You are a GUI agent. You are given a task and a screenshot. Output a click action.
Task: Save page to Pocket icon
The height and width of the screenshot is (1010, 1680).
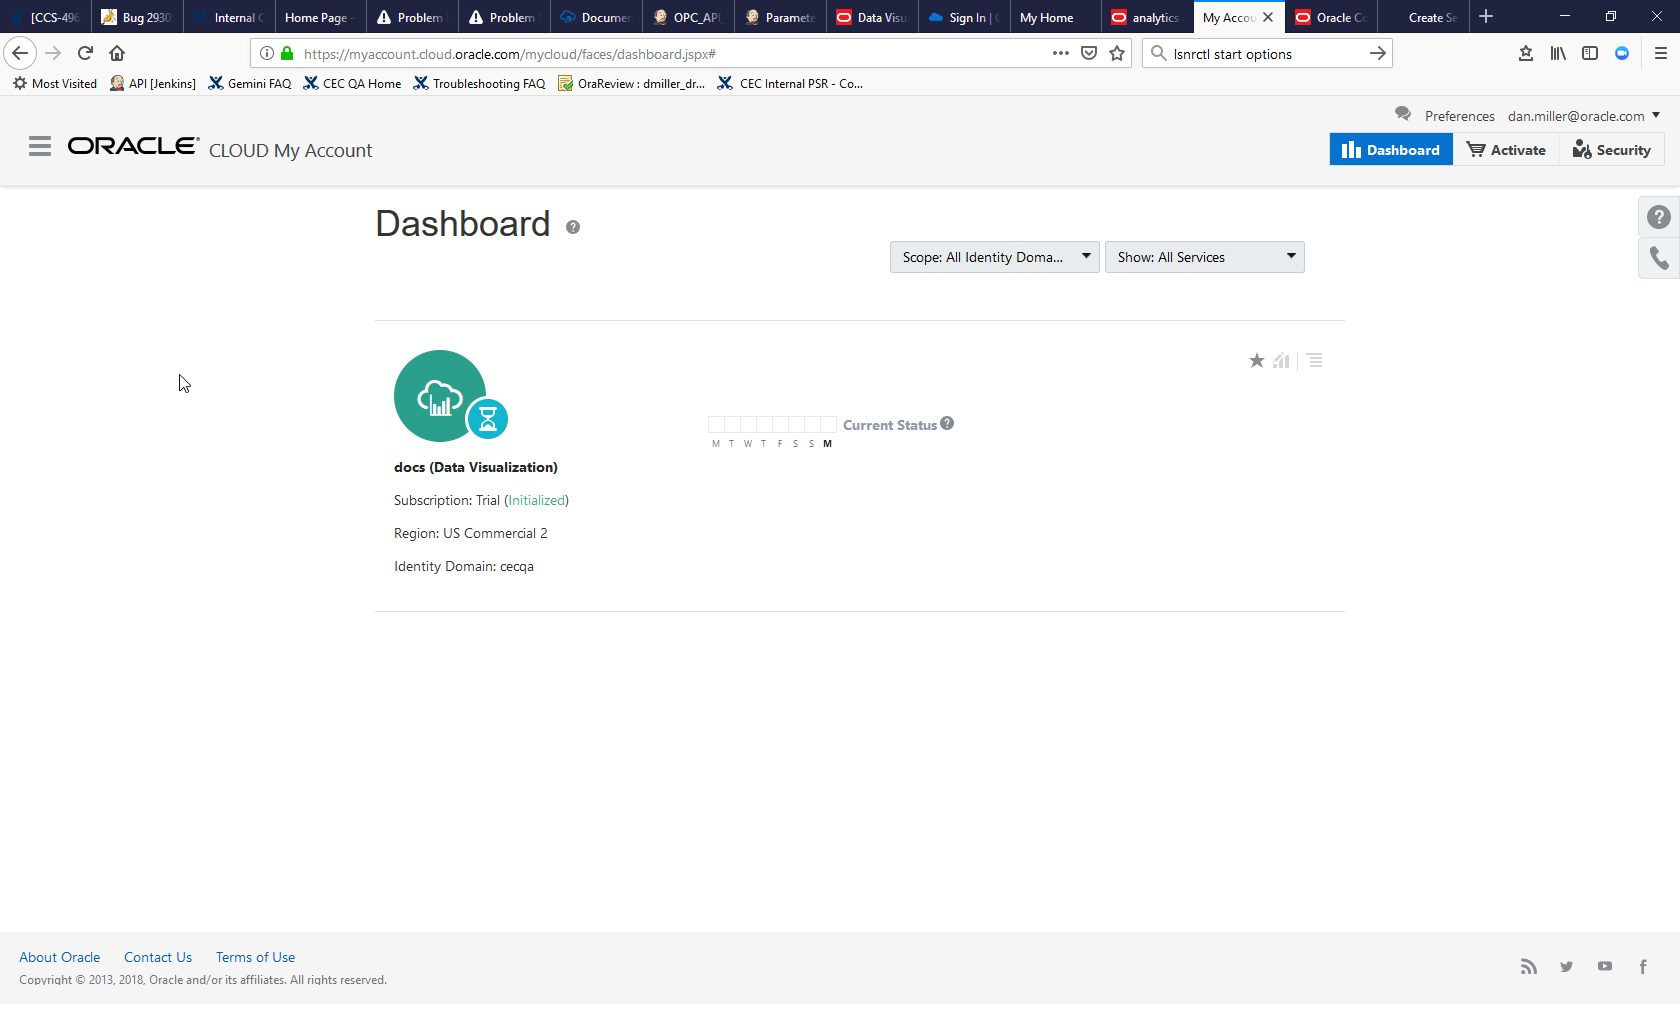click(x=1089, y=53)
